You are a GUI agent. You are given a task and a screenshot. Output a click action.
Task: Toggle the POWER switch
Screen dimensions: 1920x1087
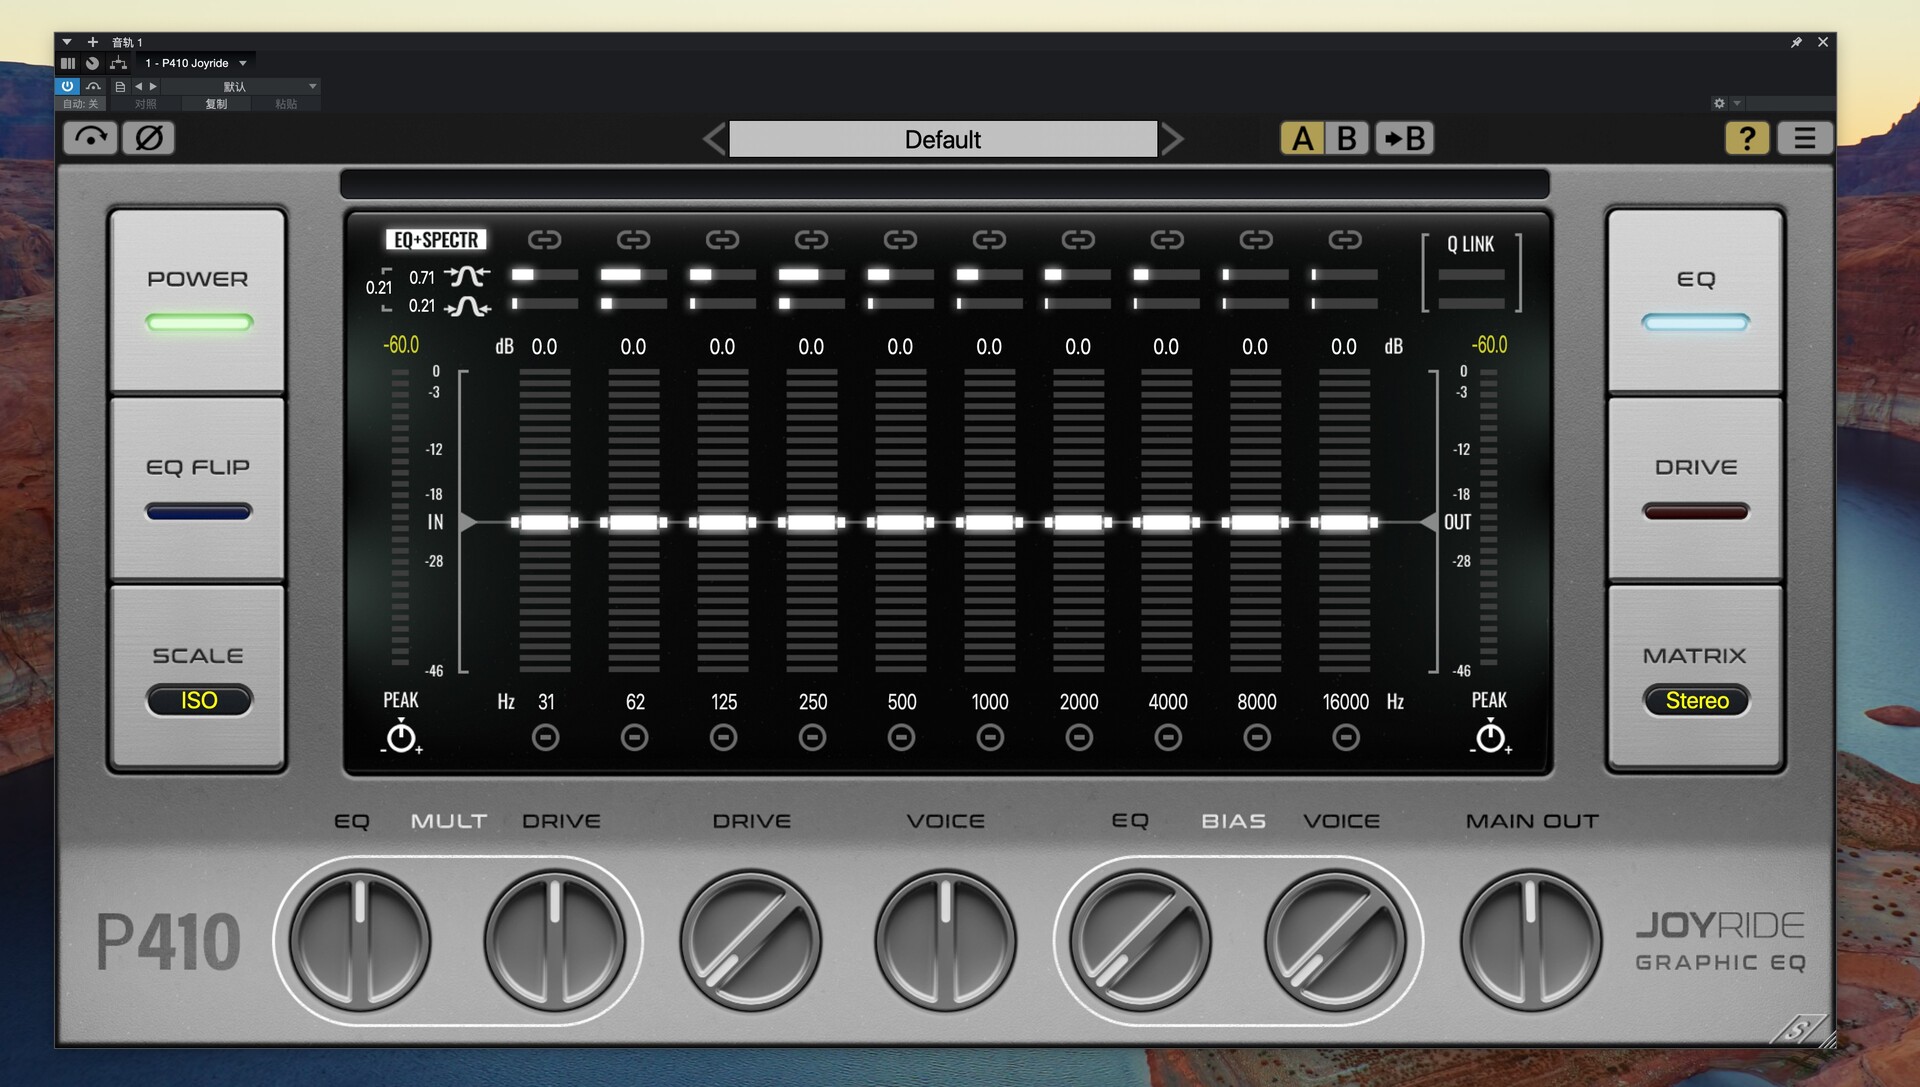(x=198, y=300)
